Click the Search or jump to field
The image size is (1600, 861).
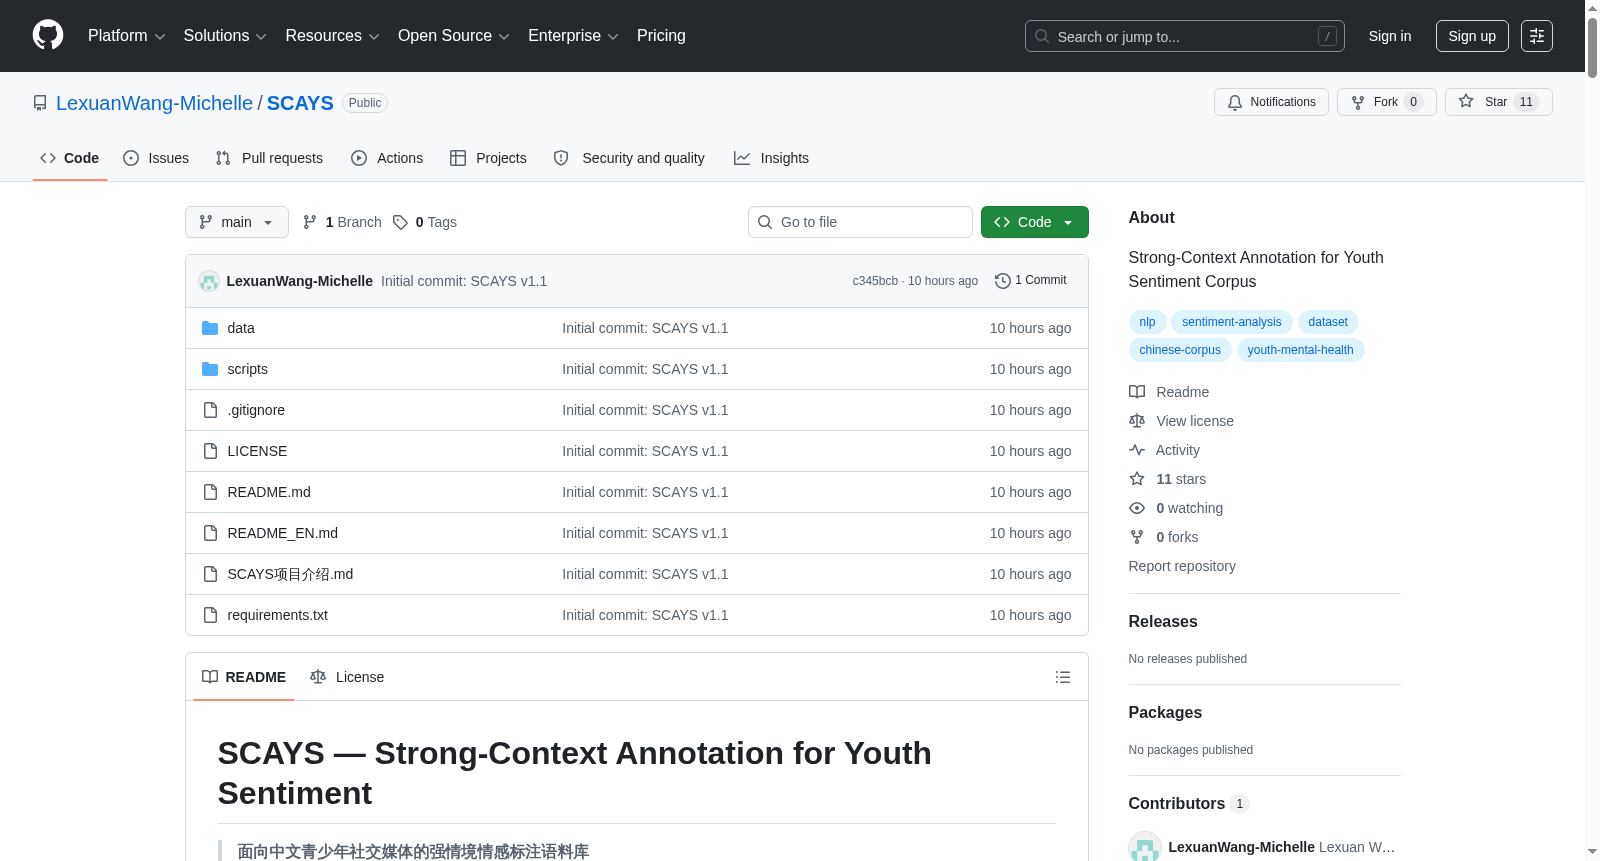tap(1185, 36)
